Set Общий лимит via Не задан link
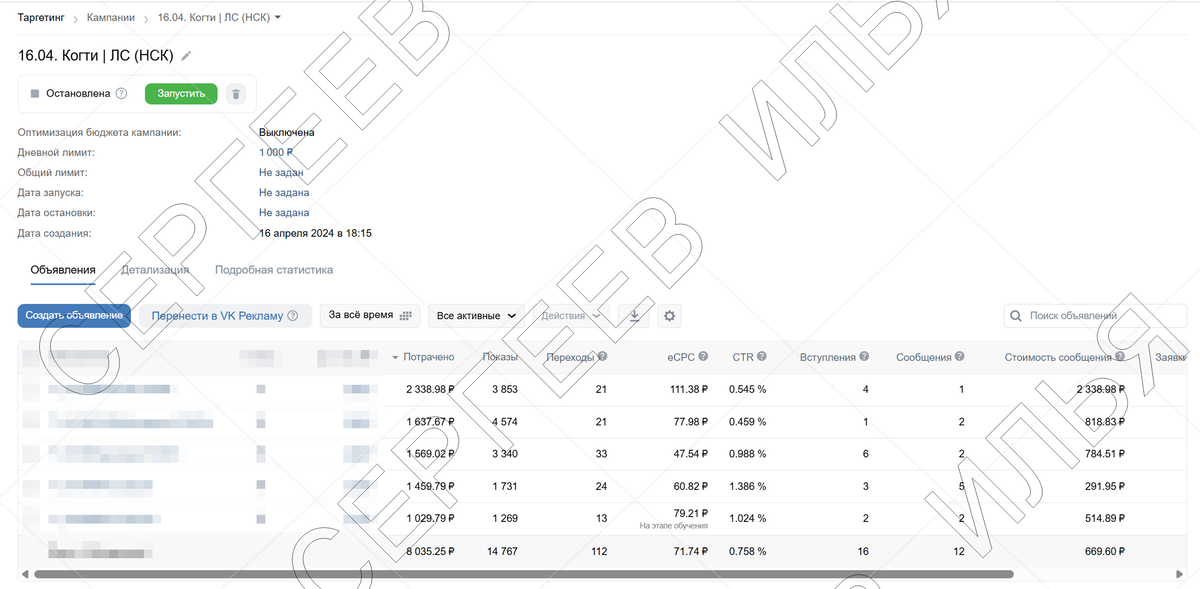Viewport: 1200px width, 589px height. coord(281,172)
